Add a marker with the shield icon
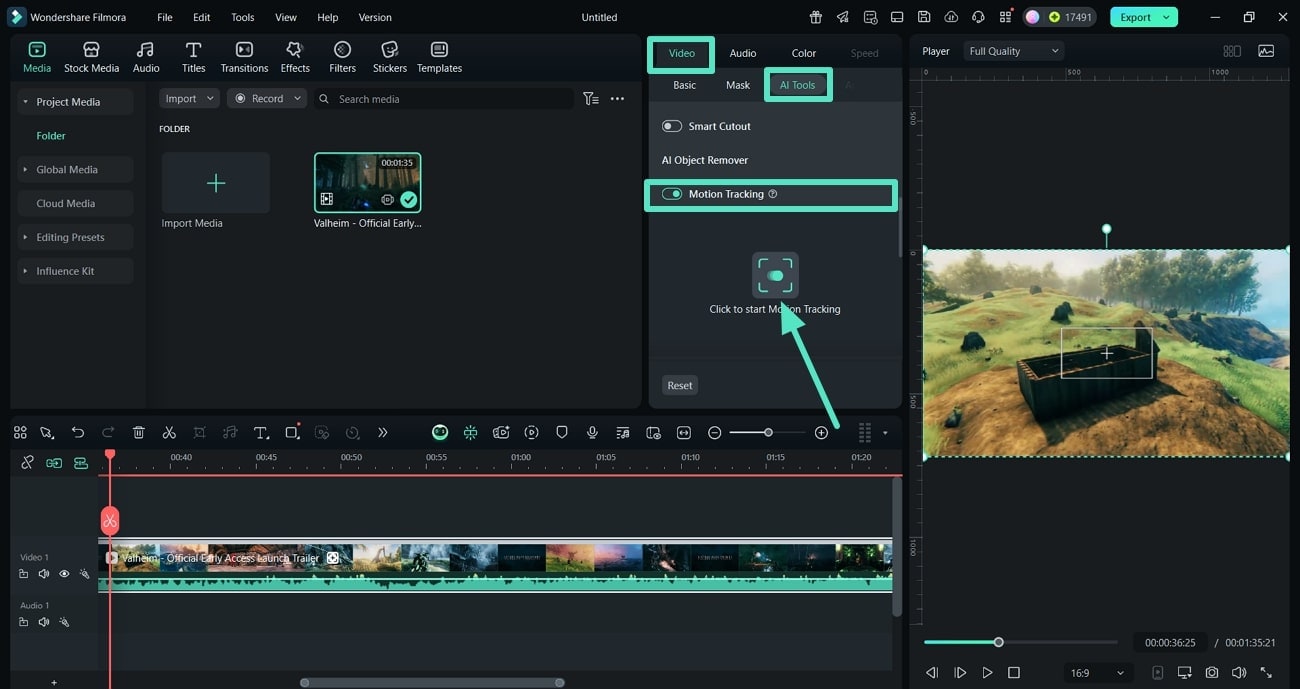This screenshot has width=1300, height=689. (562, 432)
